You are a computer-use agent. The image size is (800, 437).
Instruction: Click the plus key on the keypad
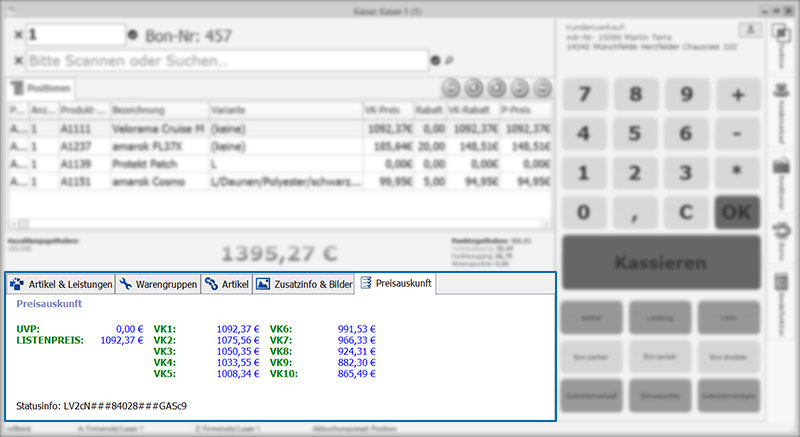tap(738, 94)
